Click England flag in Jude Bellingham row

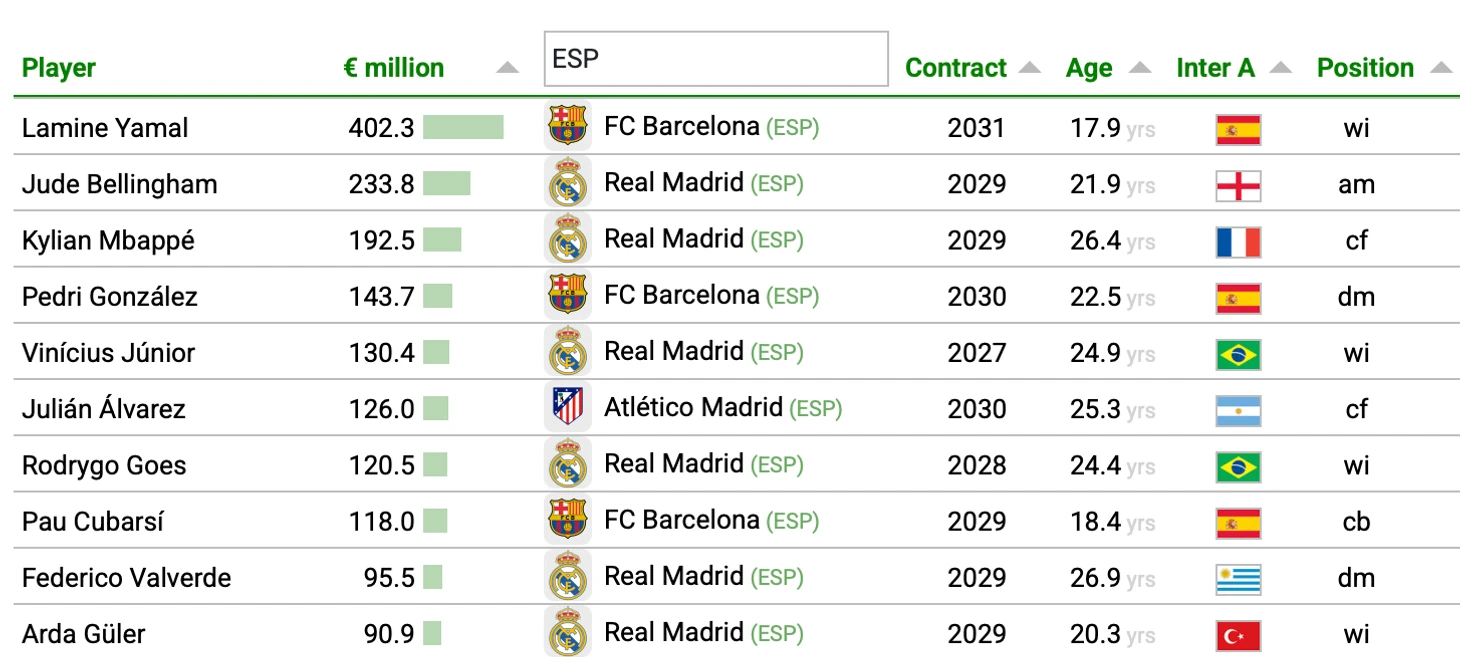pos(1237,185)
